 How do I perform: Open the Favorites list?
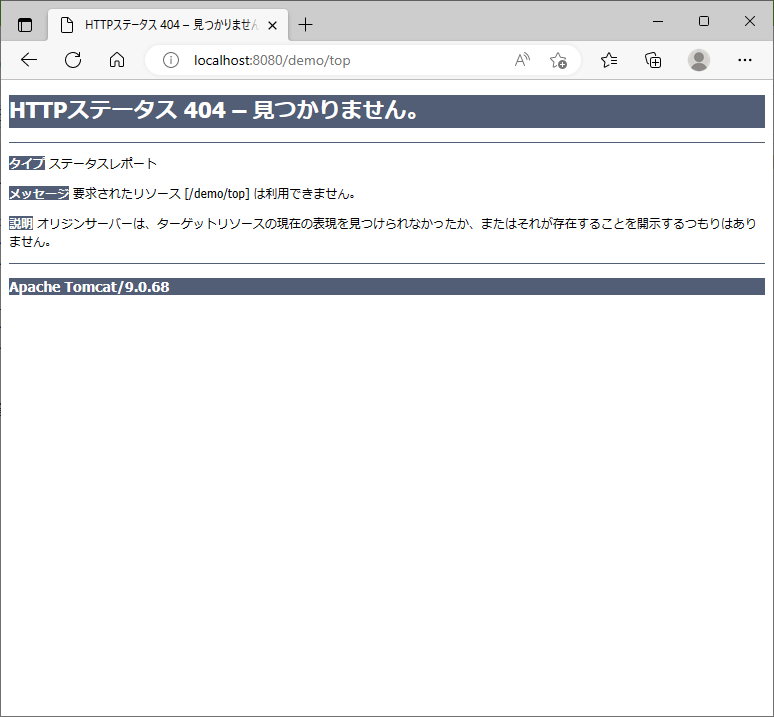click(x=609, y=60)
